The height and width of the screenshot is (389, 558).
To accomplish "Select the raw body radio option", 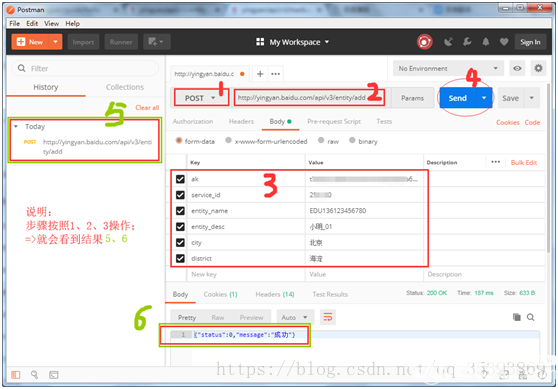I will [x=321, y=140].
